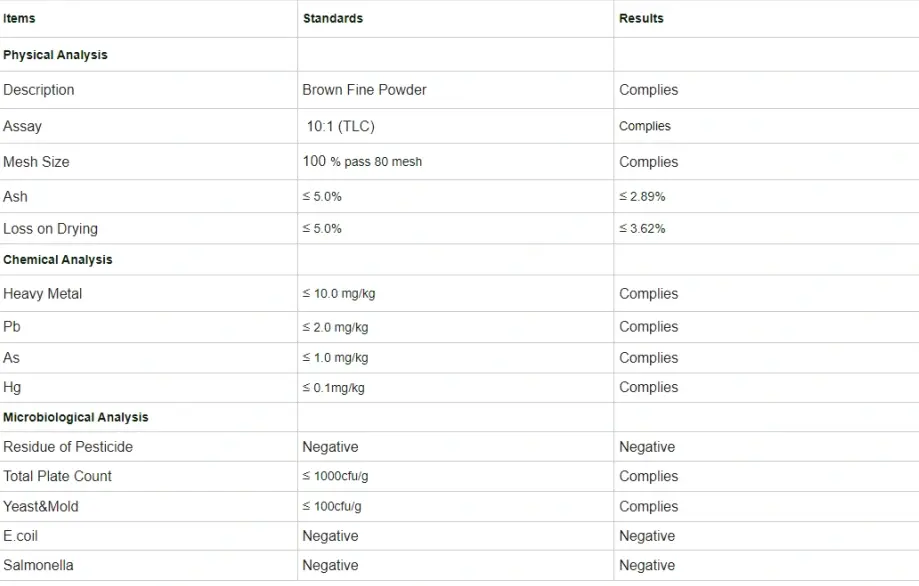Click the Brown Fine Powder standard cell
Viewport: 919px width, 586px height.
(x=364, y=90)
